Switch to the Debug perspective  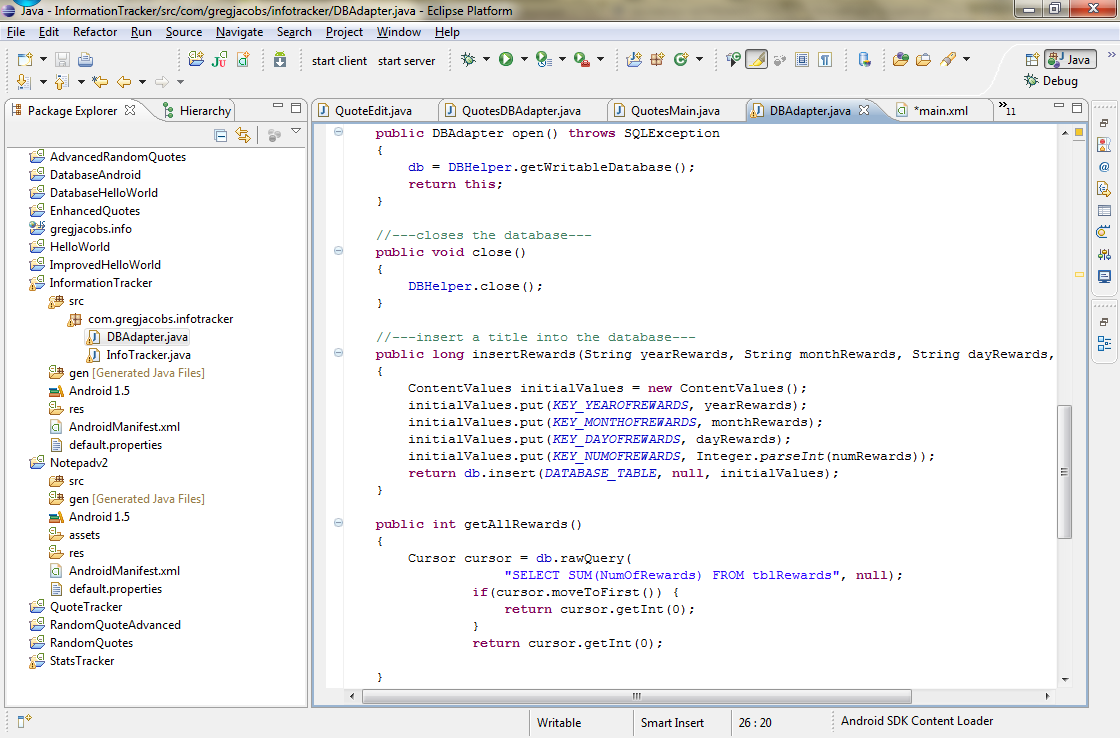[1051, 81]
